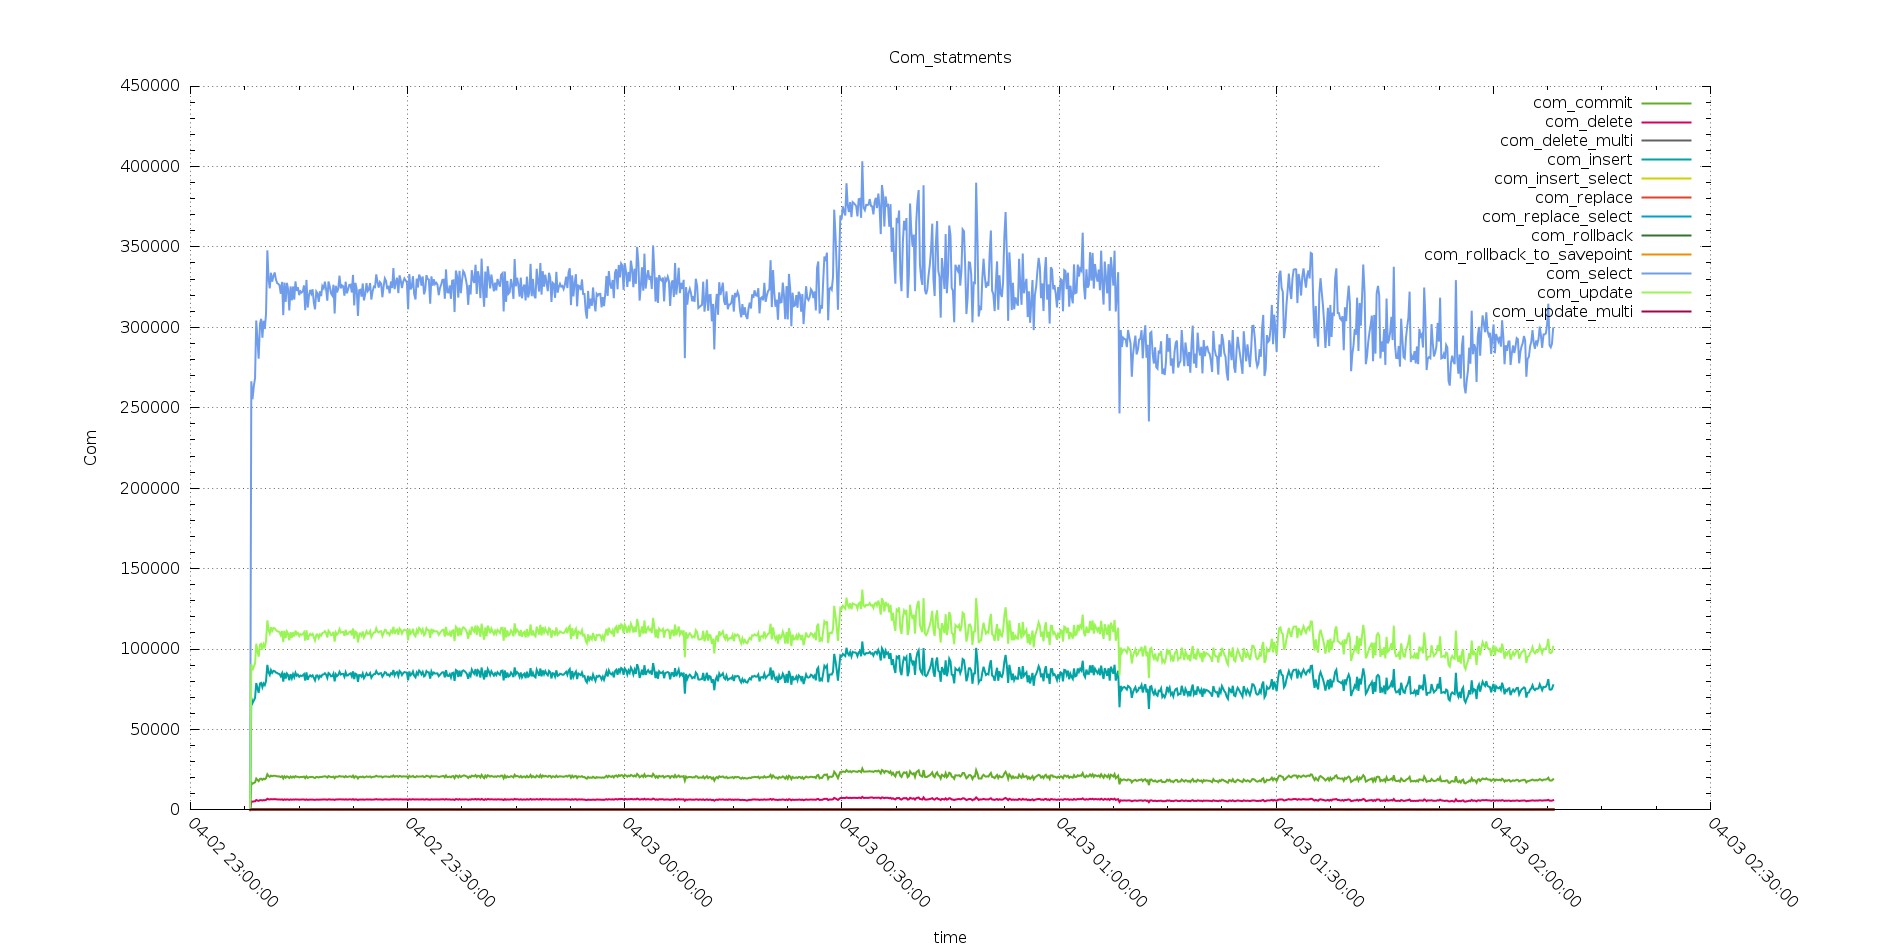Select the com_rollback_to_savepoint legend label
This screenshot has height=950, width=1900.
tap(1527, 255)
